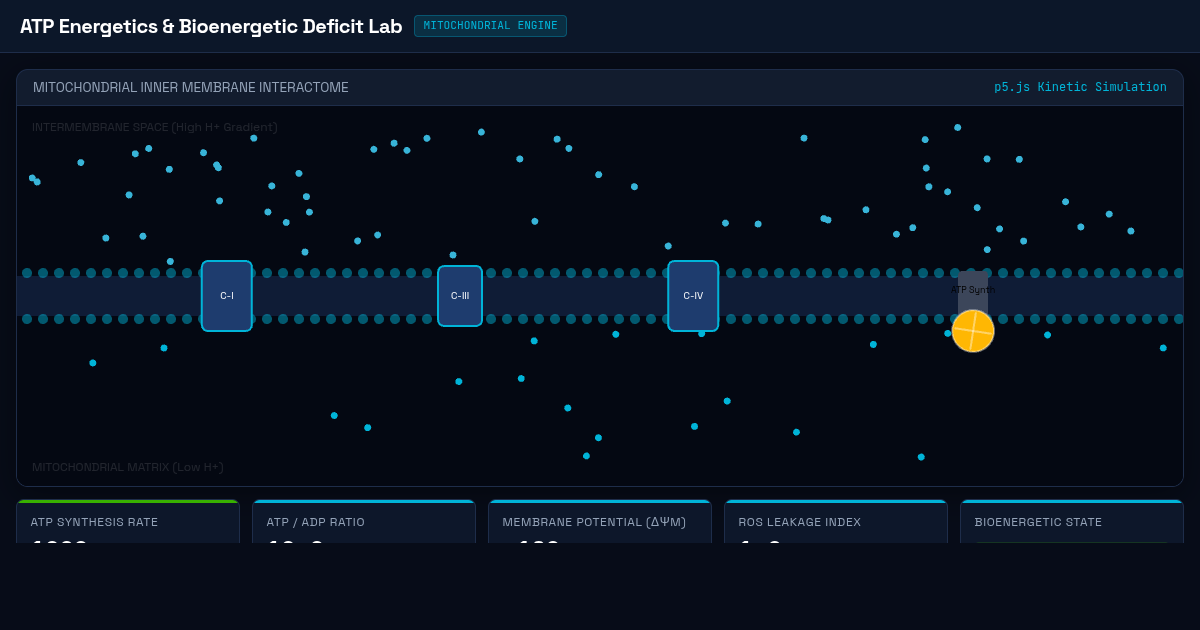Click the ATP Energetics lab title
This screenshot has height=630, width=1200.
[x=211, y=26]
